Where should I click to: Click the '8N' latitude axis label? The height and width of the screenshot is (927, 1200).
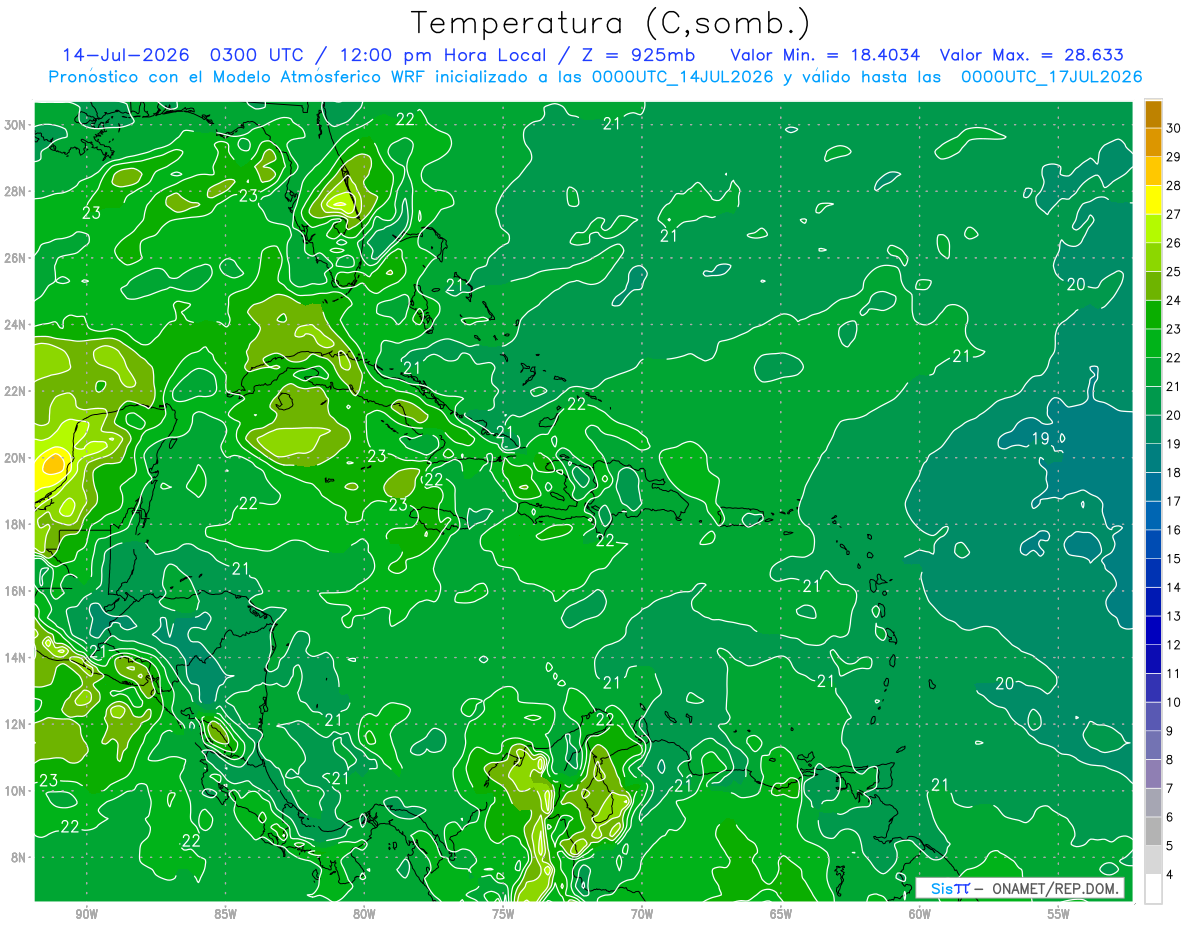point(18,857)
